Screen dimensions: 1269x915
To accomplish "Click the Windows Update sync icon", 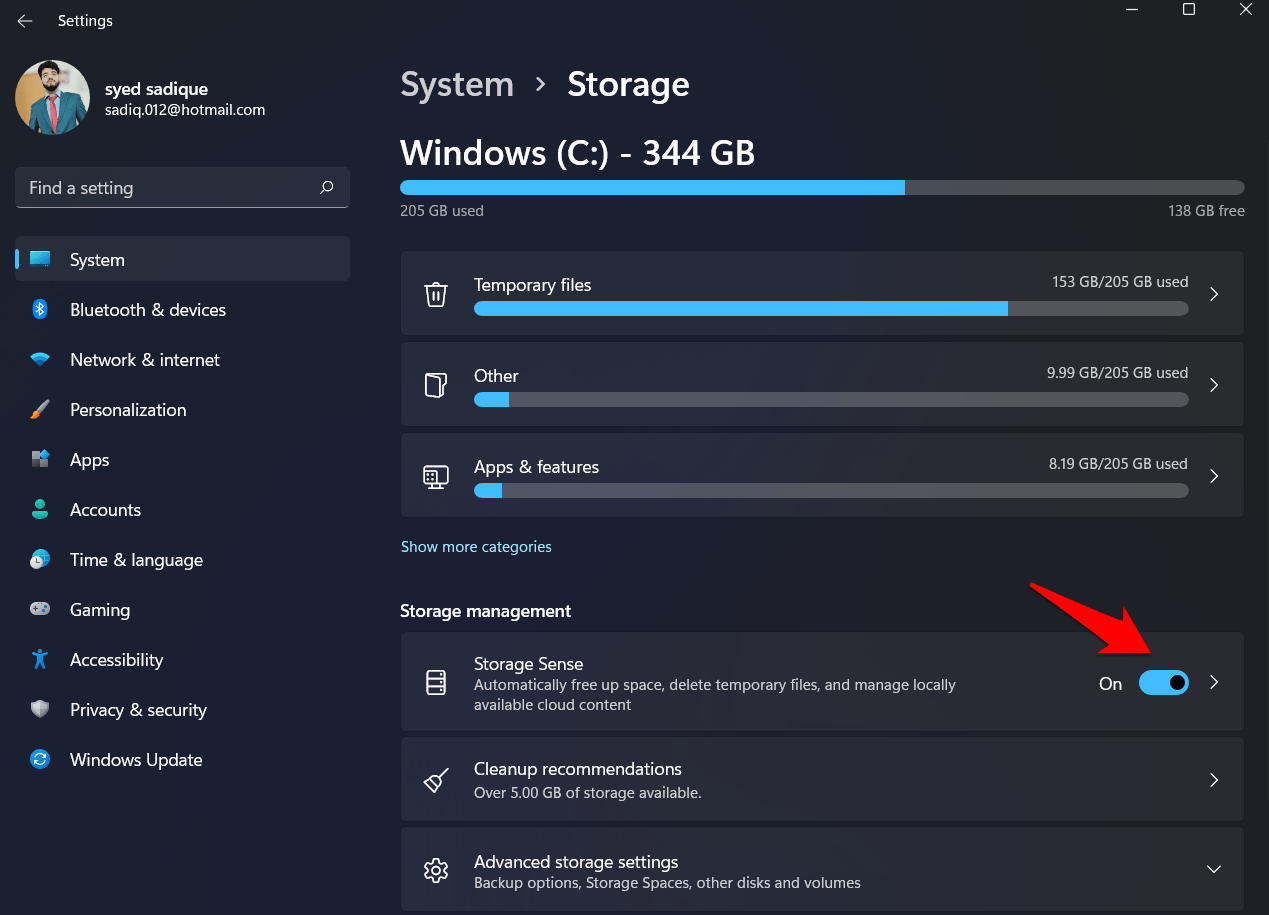I will click(x=40, y=760).
